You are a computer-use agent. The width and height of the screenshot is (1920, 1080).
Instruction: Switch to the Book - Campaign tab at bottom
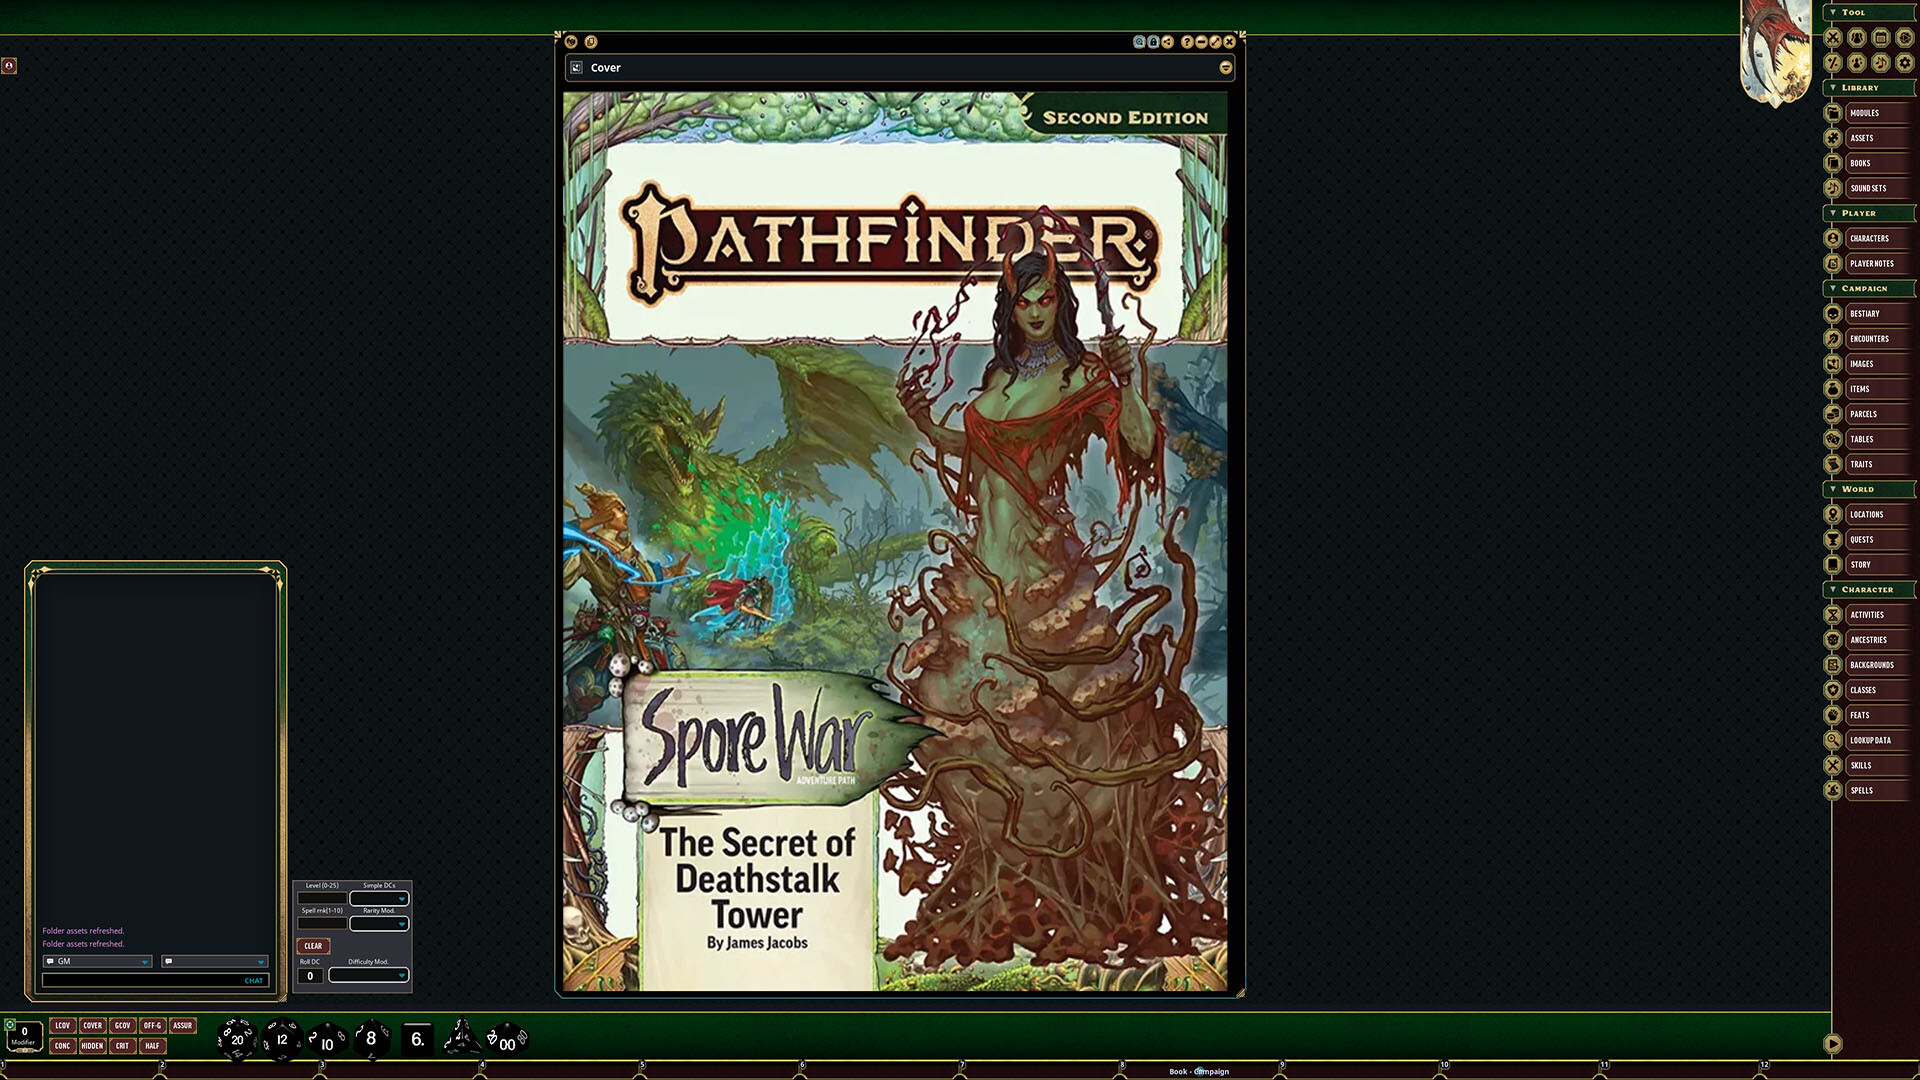click(x=1198, y=1071)
